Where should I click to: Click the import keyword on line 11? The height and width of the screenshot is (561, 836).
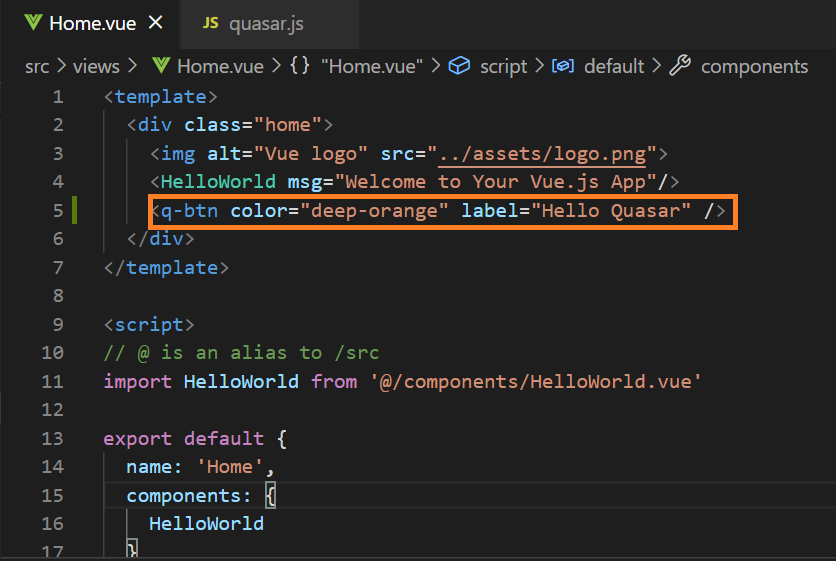[138, 381]
